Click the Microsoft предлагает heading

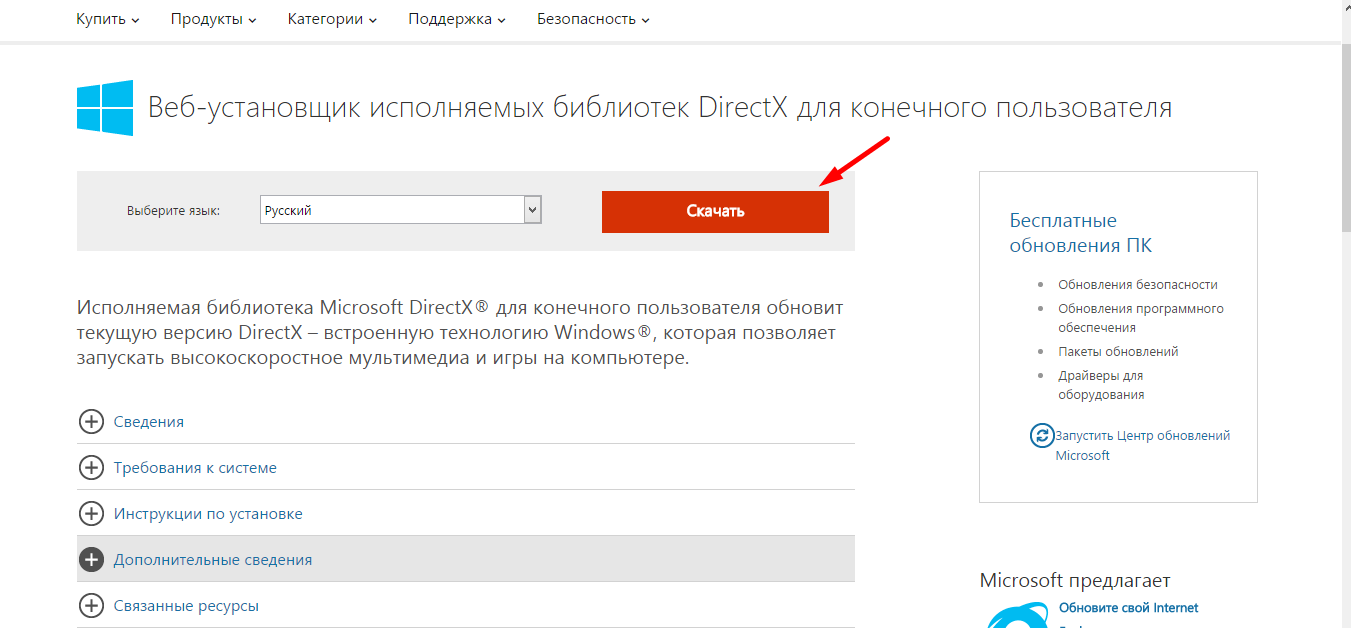pos(1075,581)
